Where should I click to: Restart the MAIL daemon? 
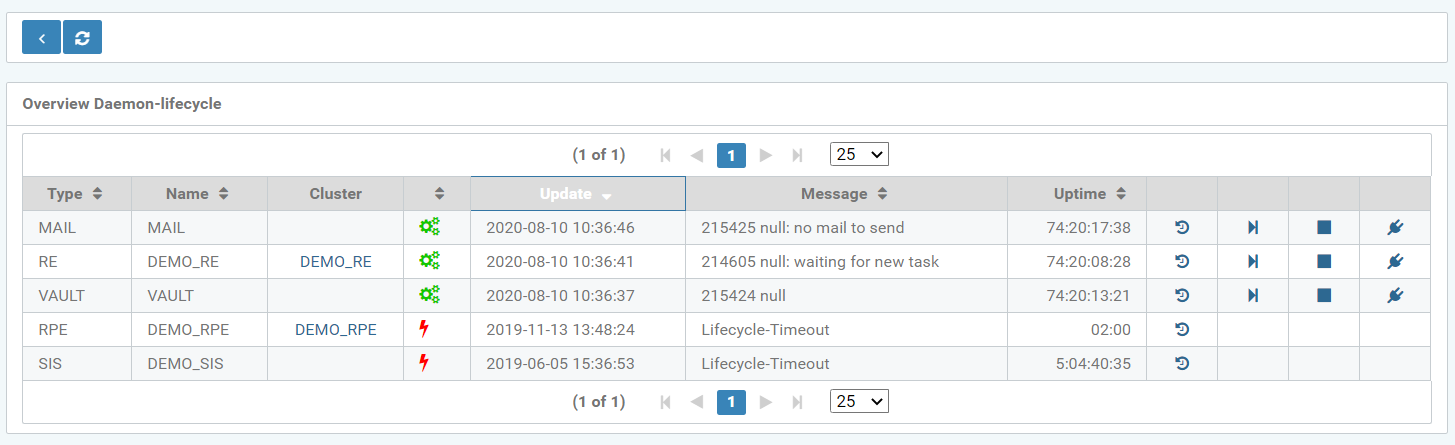pyautogui.click(x=1181, y=228)
